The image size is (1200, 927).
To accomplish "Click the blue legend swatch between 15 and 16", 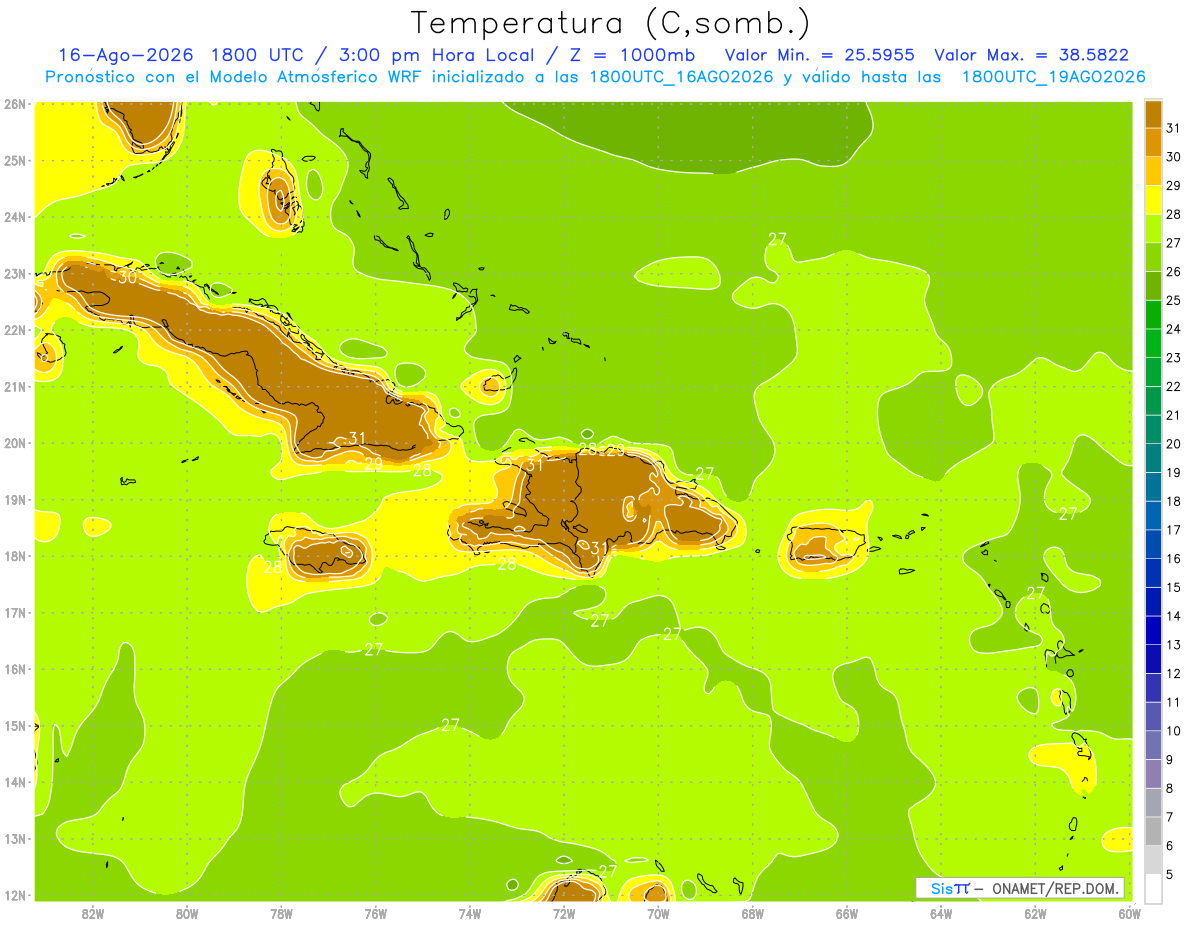I will click(1152, 573).
